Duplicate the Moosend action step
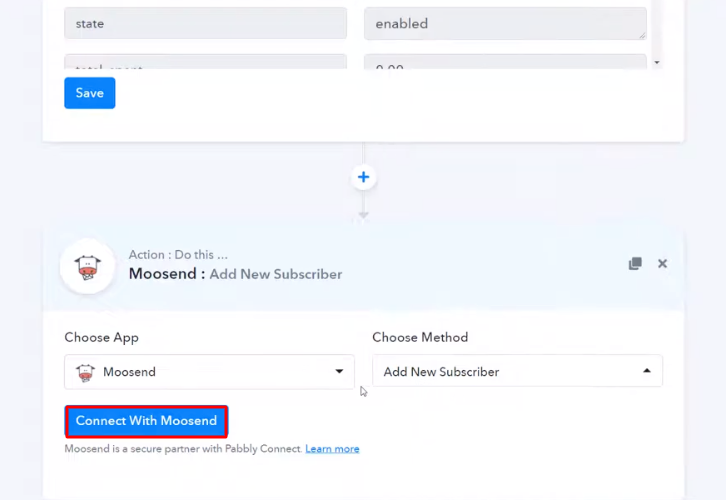 635,263
